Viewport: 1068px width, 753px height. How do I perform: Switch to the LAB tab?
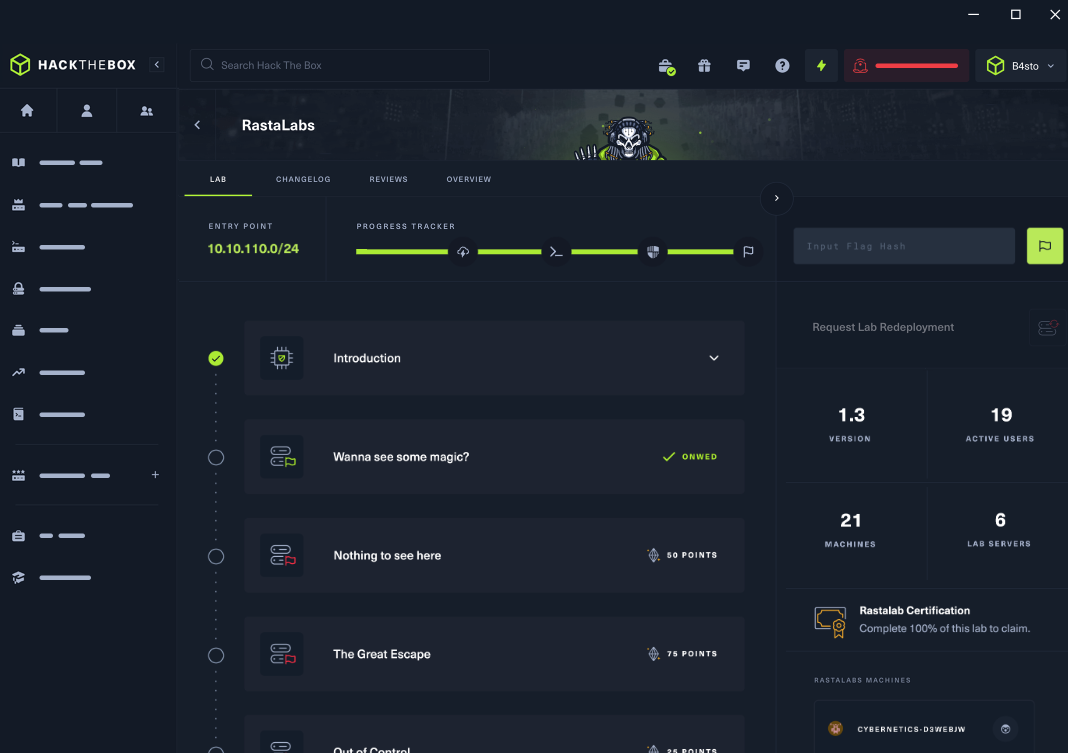[218, 179]
